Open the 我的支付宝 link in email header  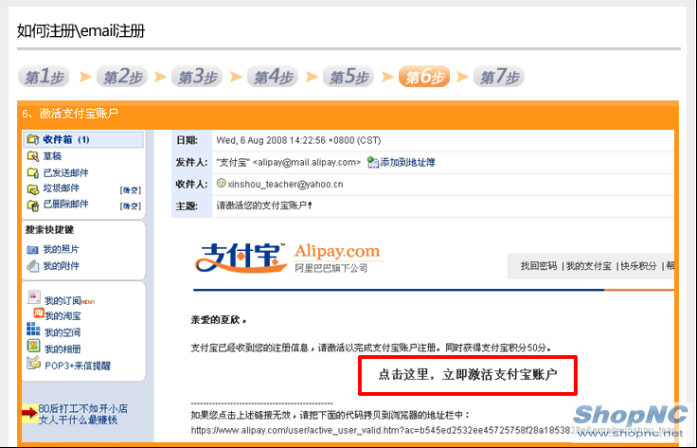(589, 266)
